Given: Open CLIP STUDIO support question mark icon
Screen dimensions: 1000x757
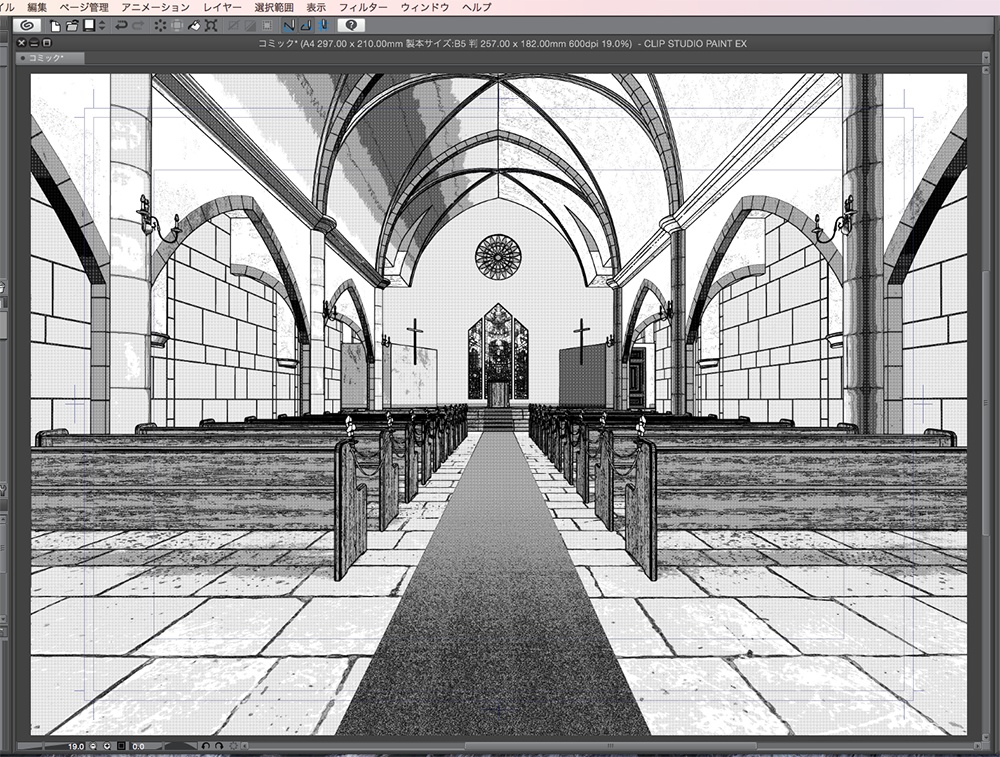Looking at the screenshot, I should [x=351, y=26].
